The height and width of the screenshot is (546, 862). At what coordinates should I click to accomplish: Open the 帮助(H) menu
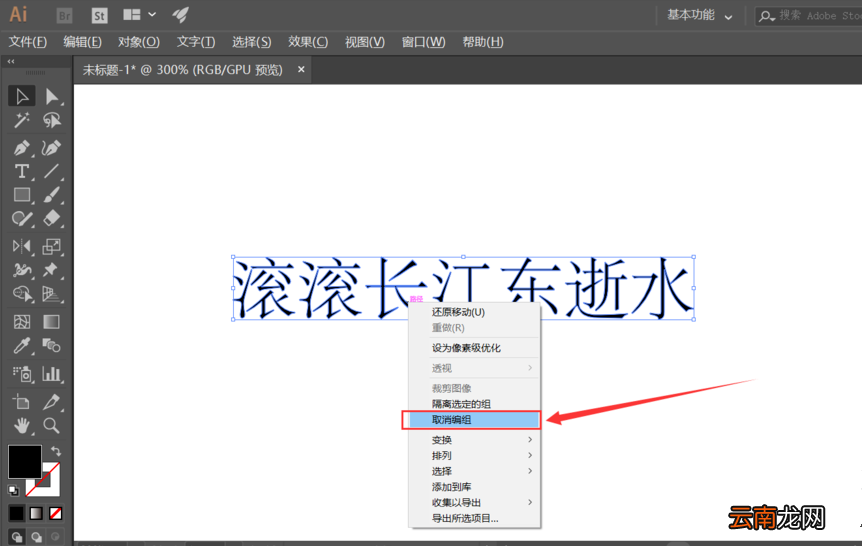tap(483, 42)
